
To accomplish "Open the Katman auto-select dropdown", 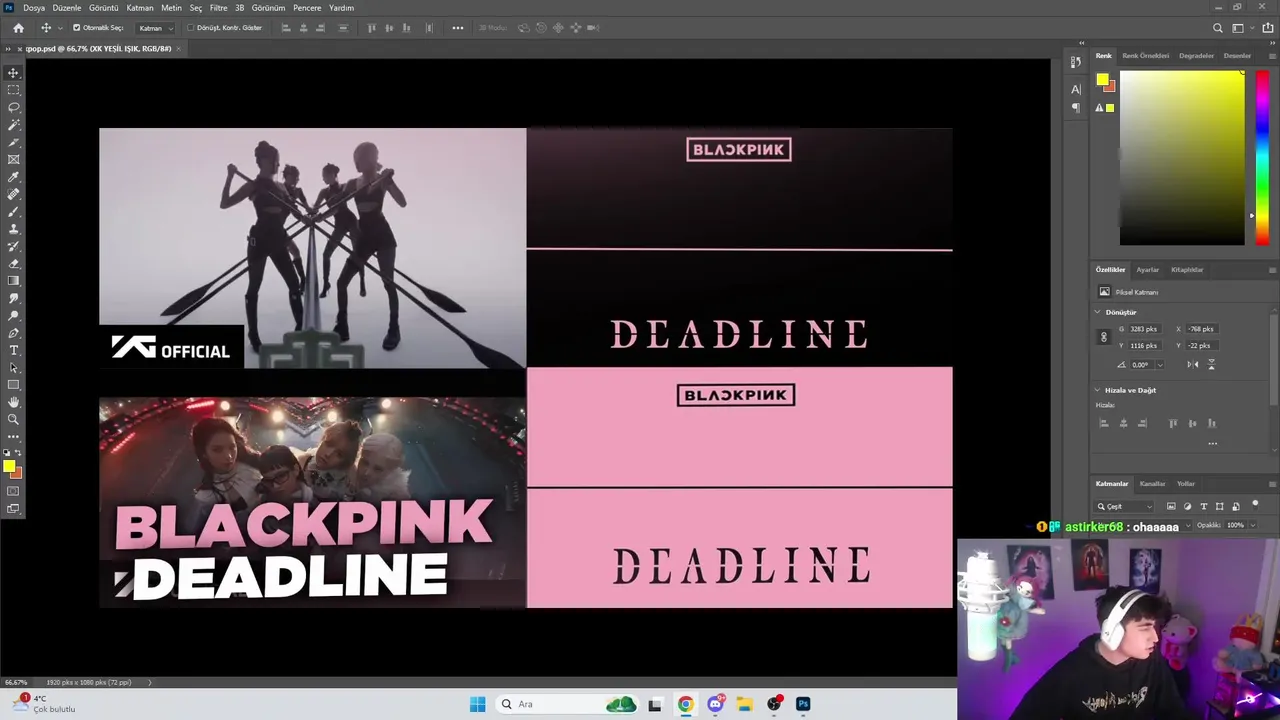I will tap(155, 28).
